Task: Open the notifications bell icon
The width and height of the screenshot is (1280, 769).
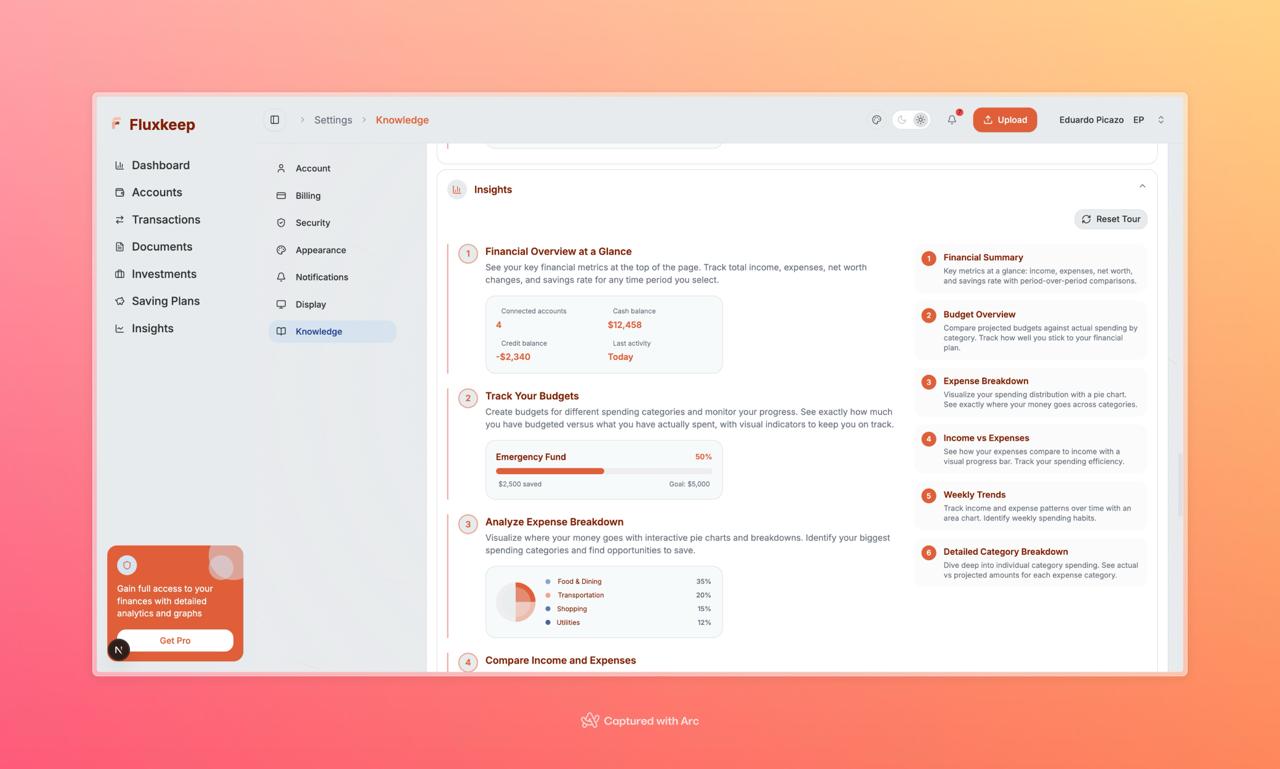Action: (x=952, y=120)
